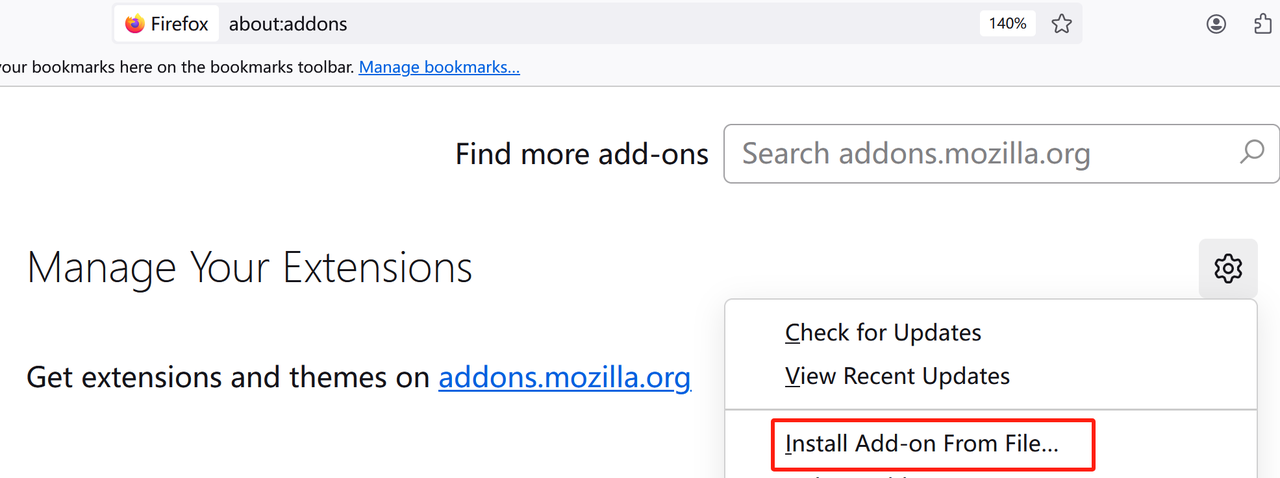The height and width of the screenshot is (478, 1280).
Task: Bookmark this page with the star icon
Action: click(1062, 24)
